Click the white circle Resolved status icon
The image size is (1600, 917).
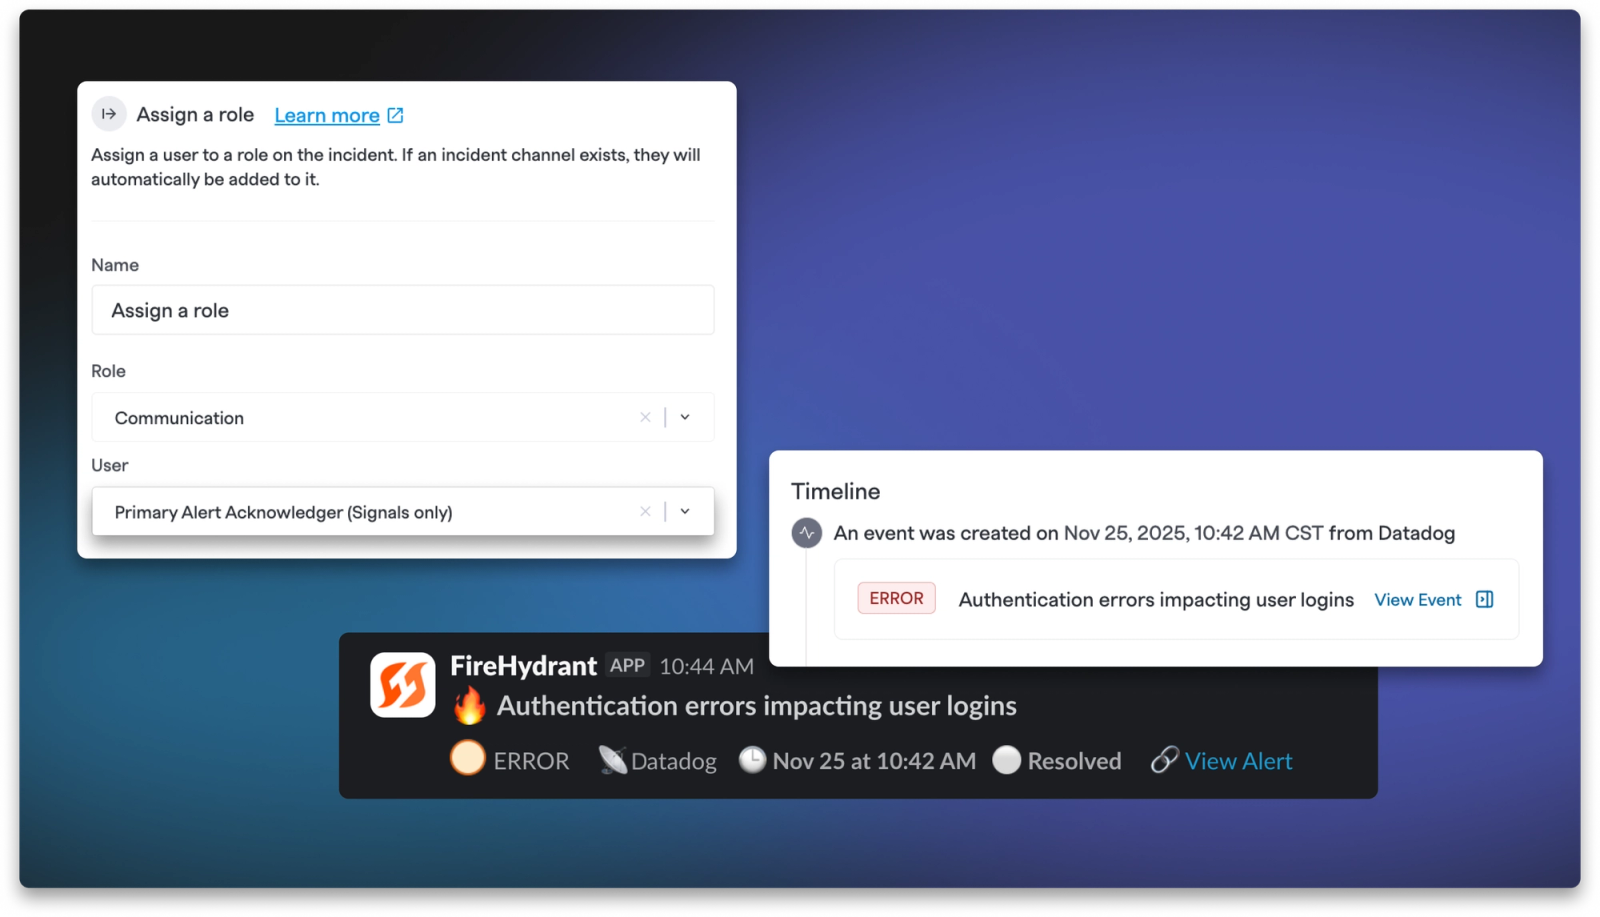pos(1007,760)
